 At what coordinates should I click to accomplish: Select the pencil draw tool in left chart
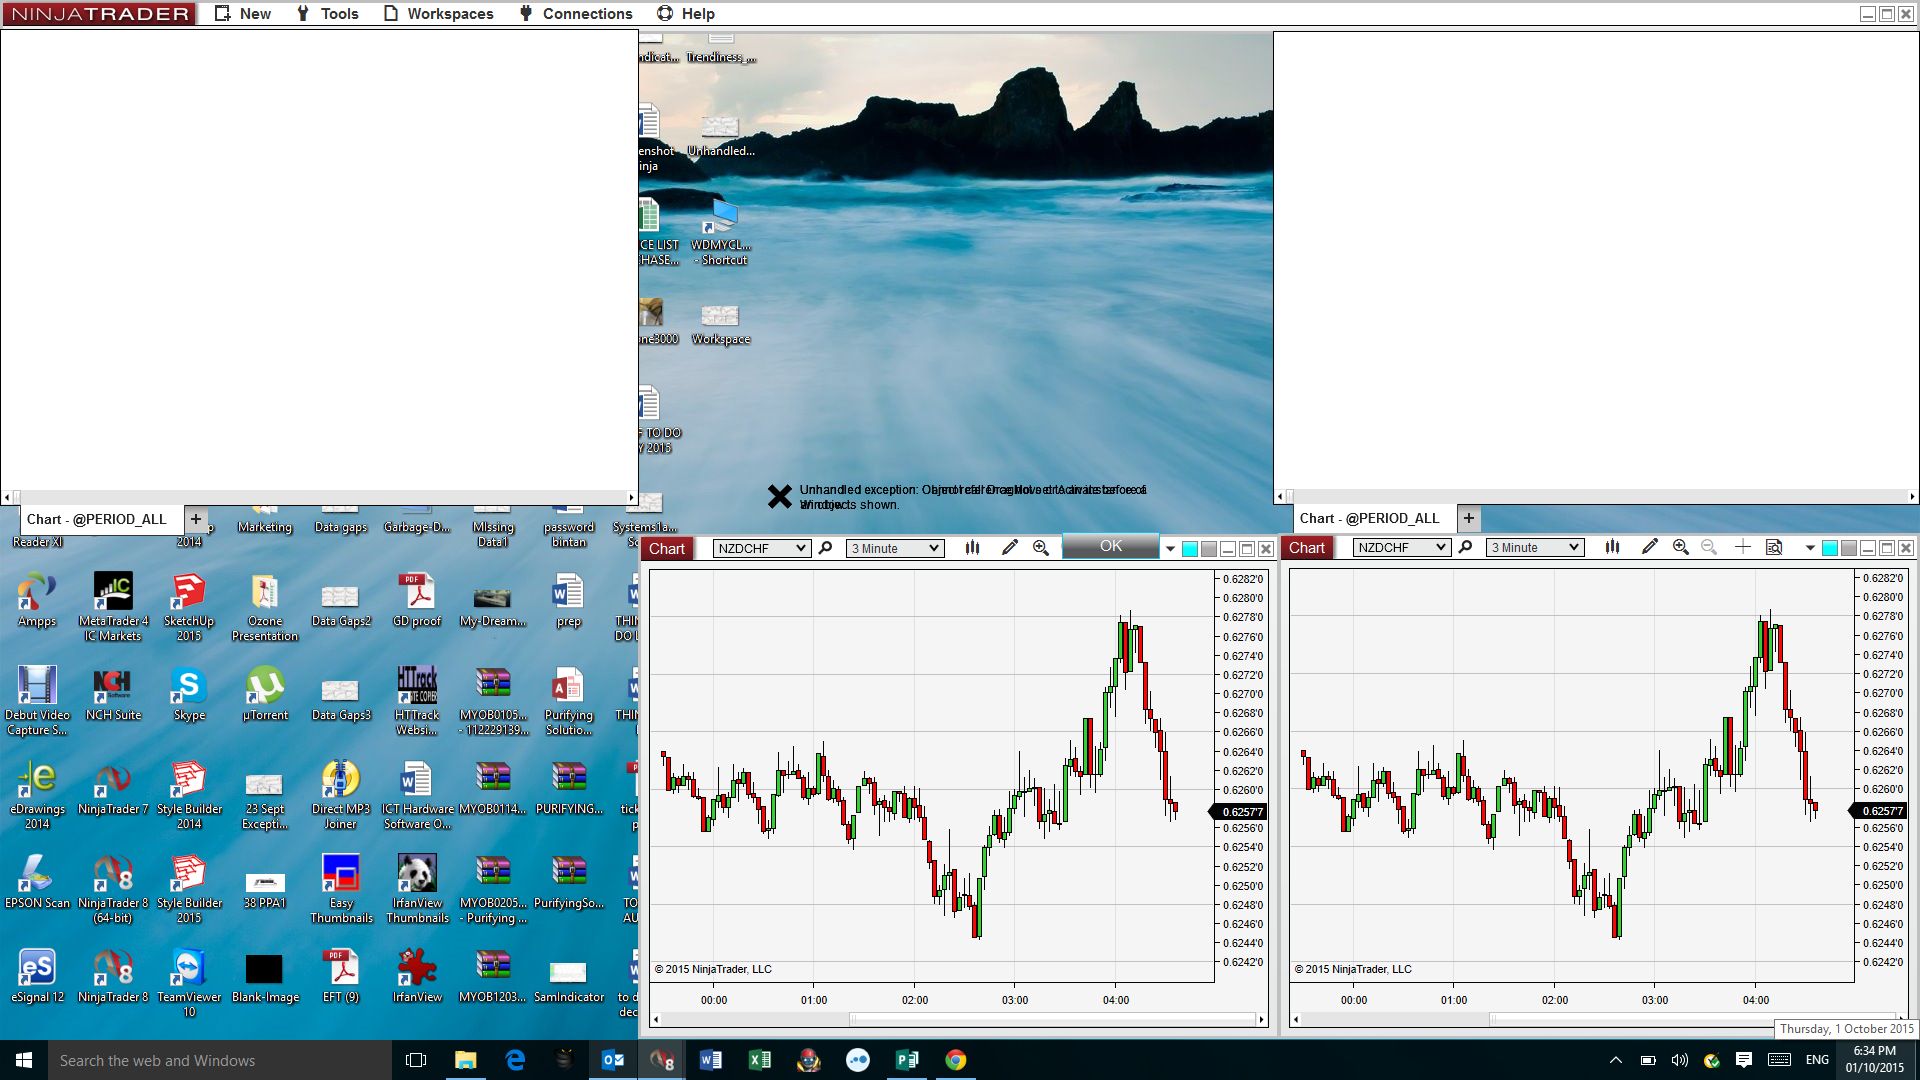tap(1009, 548)
